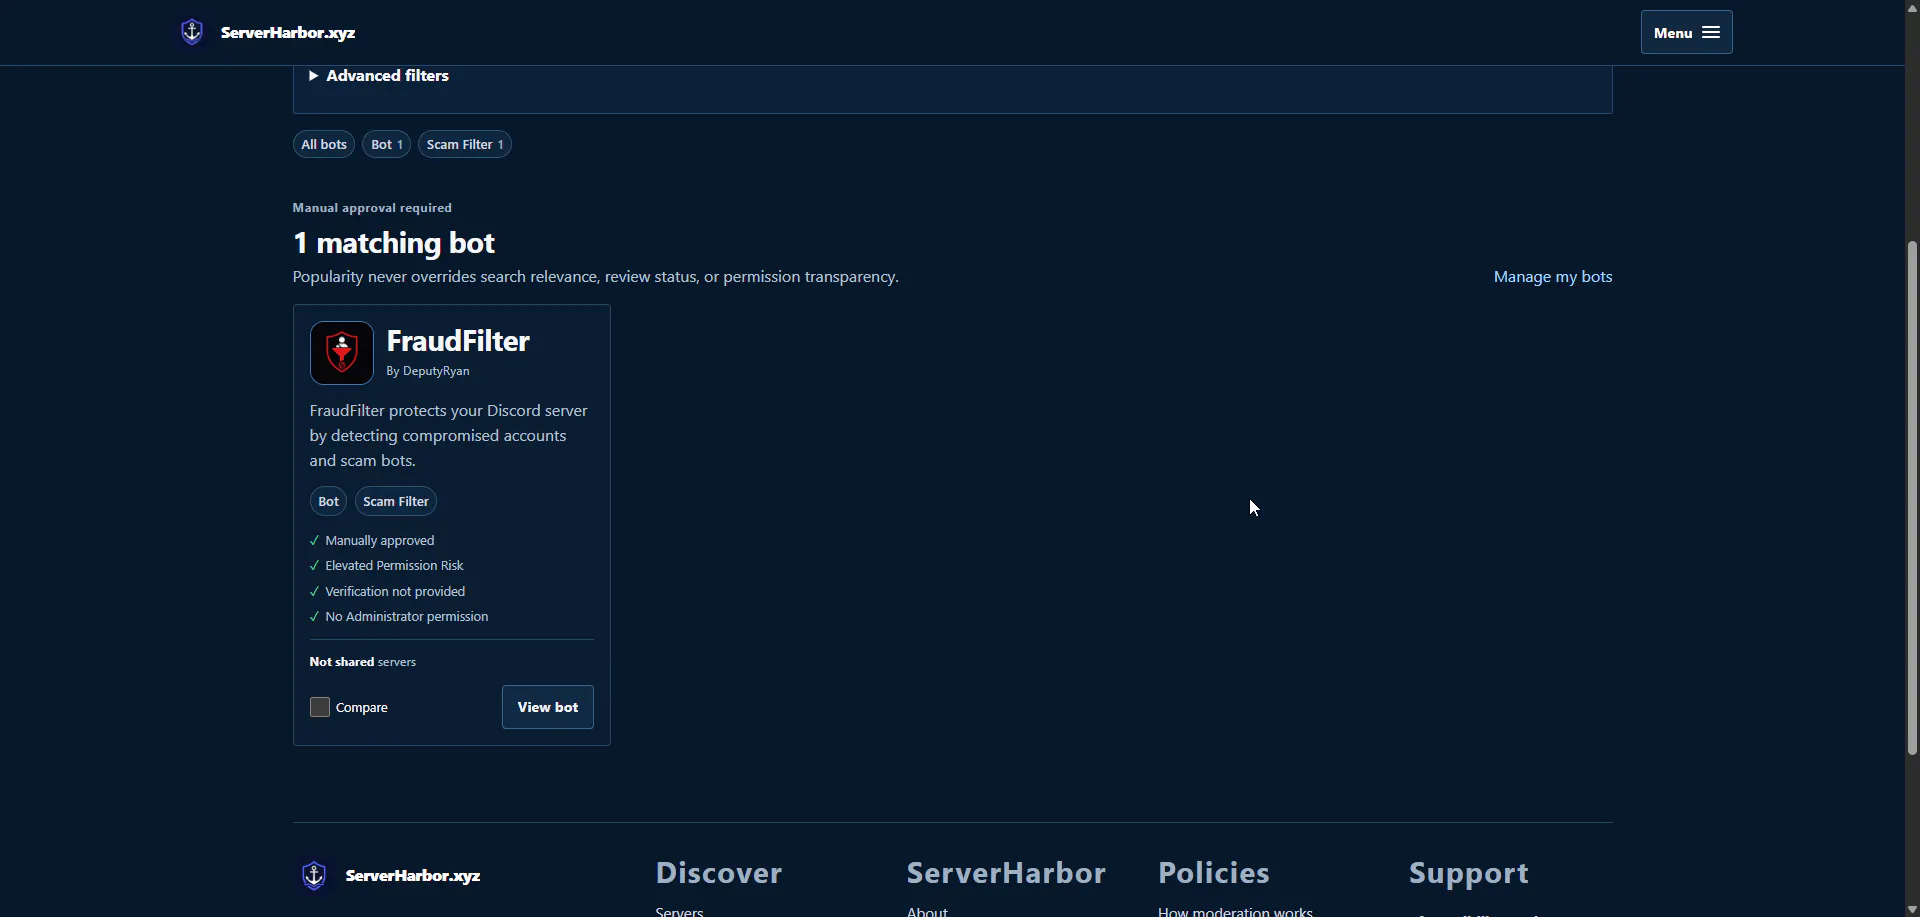Open the Menu hamburger button
Image resolution: width=1920 pixels, height=917 pixels.
1686,32
